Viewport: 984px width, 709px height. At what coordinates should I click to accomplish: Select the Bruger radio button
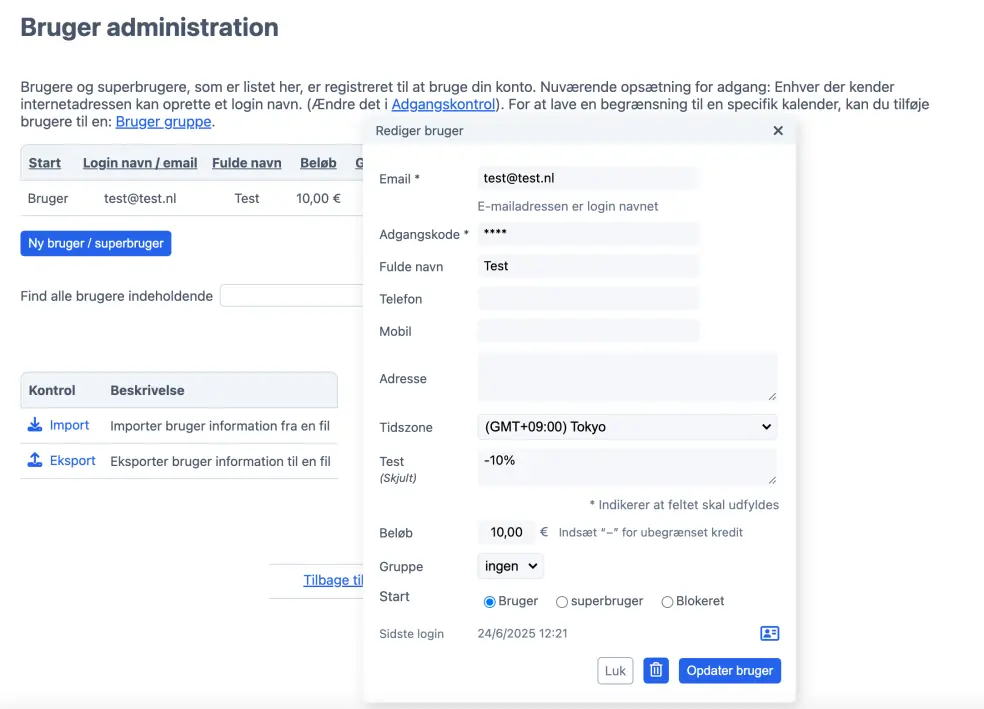click(490, 602)
